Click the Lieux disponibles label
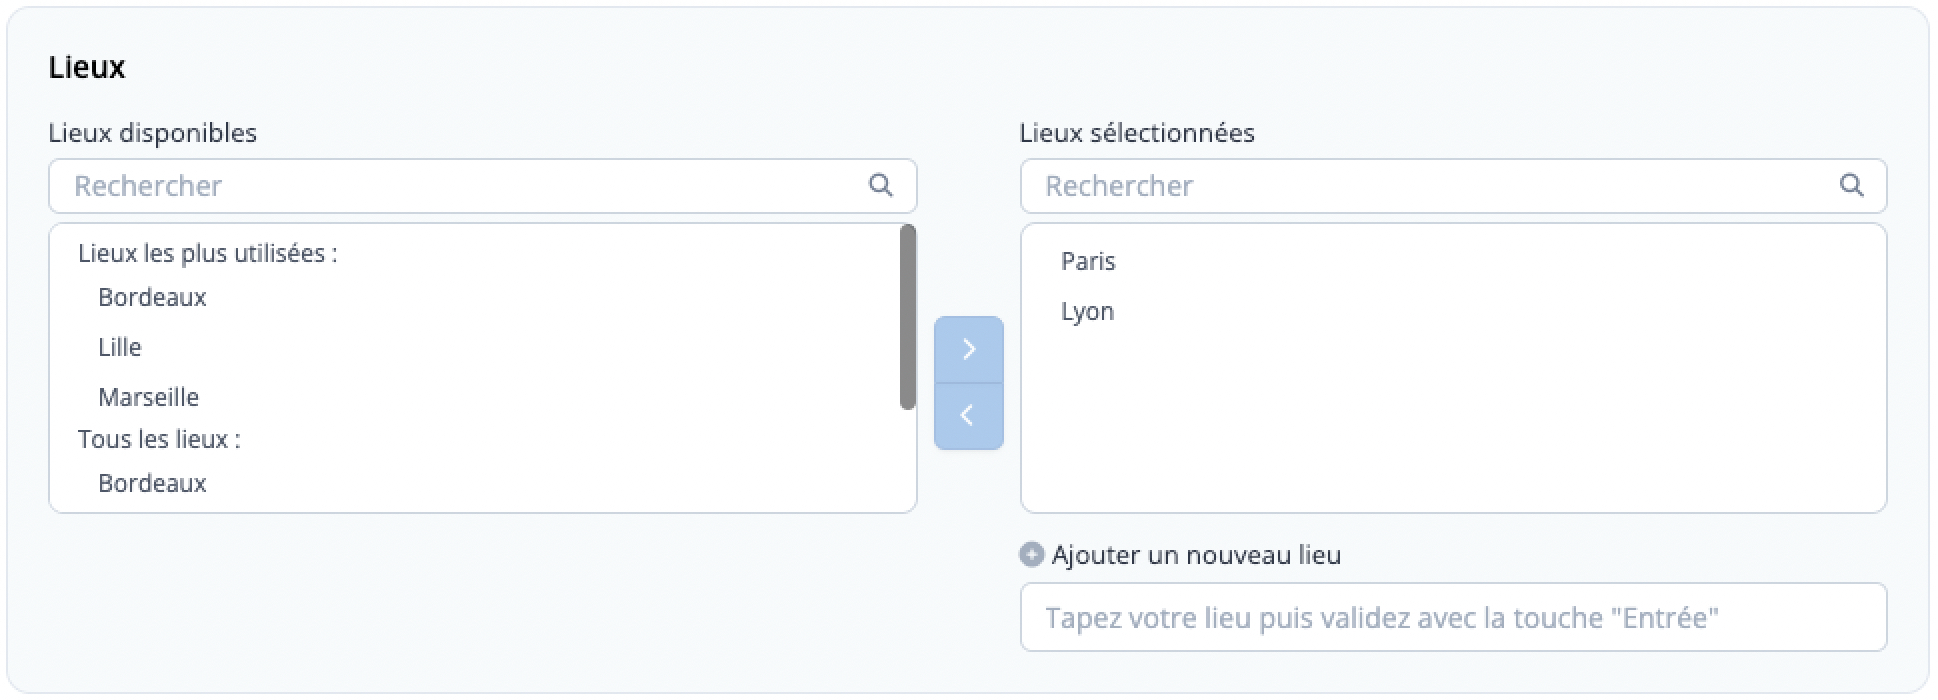This screenshot has height=700, width=1938. [153, 133]
